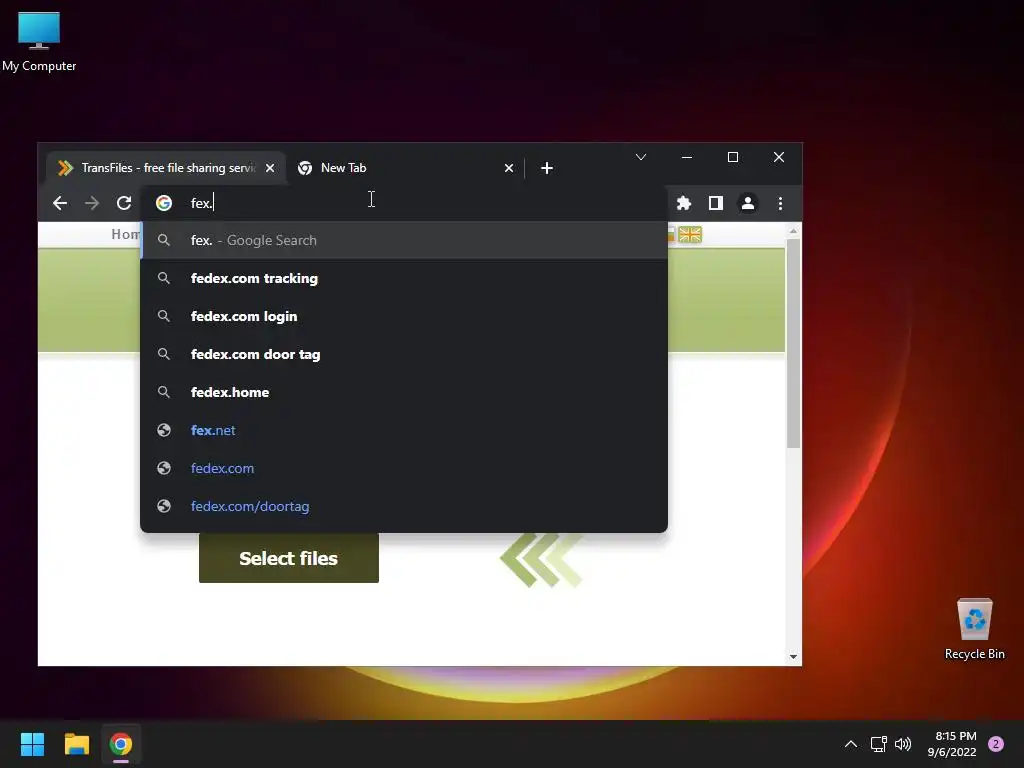1024x768 pixels.
Task: Select the UK flag language icon
Action: pyautogui.click(x=690, y=234)
